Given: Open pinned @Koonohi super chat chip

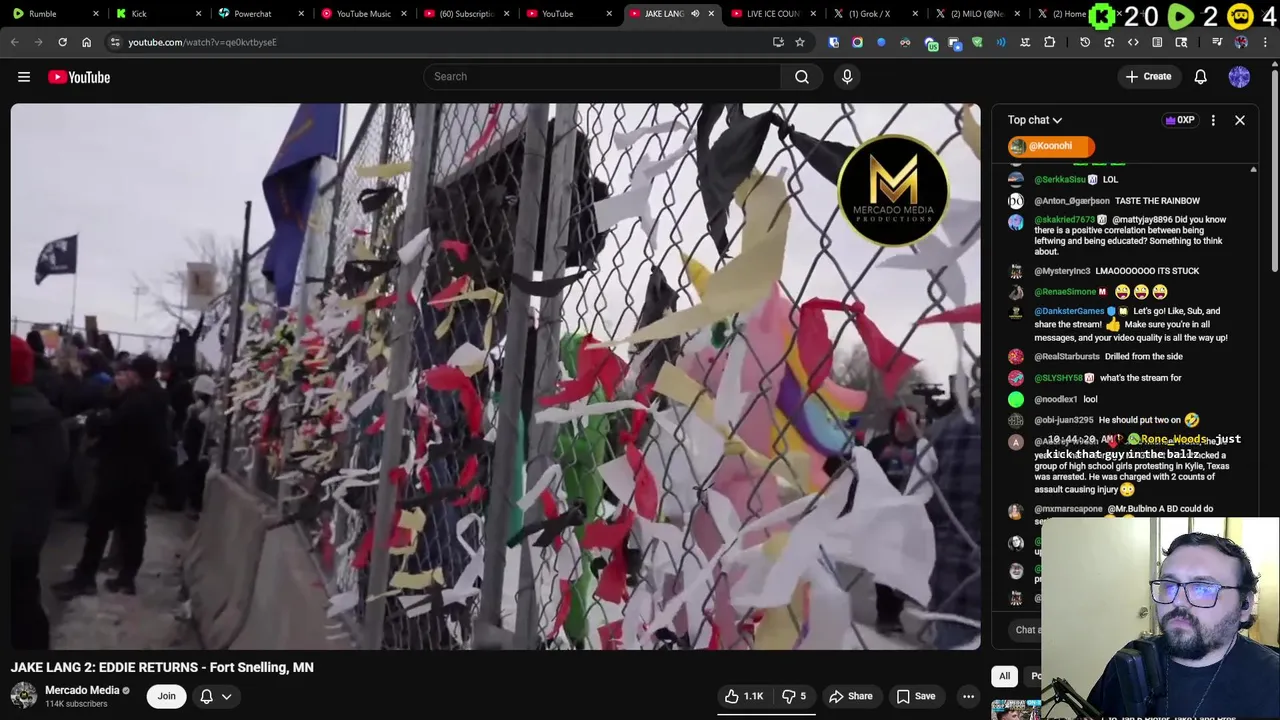Looking at the screenshot, I should [1051, 146].
